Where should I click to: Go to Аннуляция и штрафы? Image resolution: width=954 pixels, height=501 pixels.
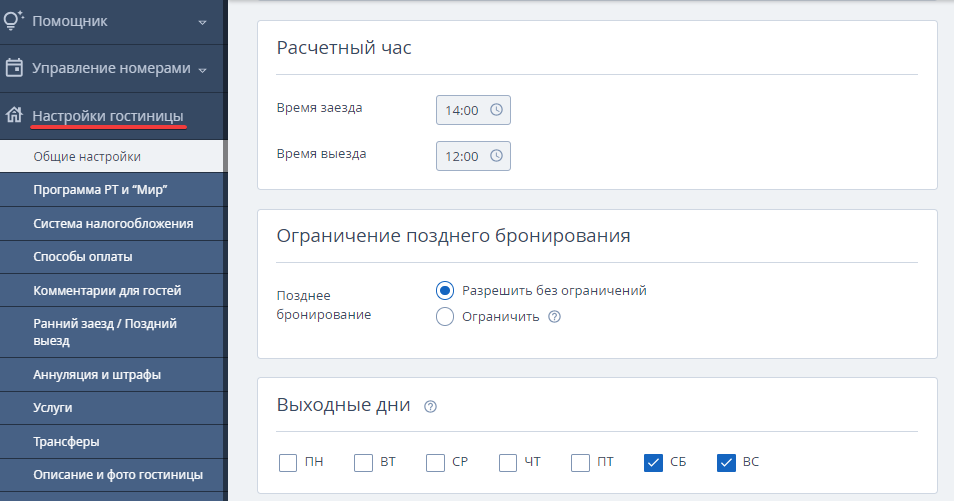tap(112, 374)
